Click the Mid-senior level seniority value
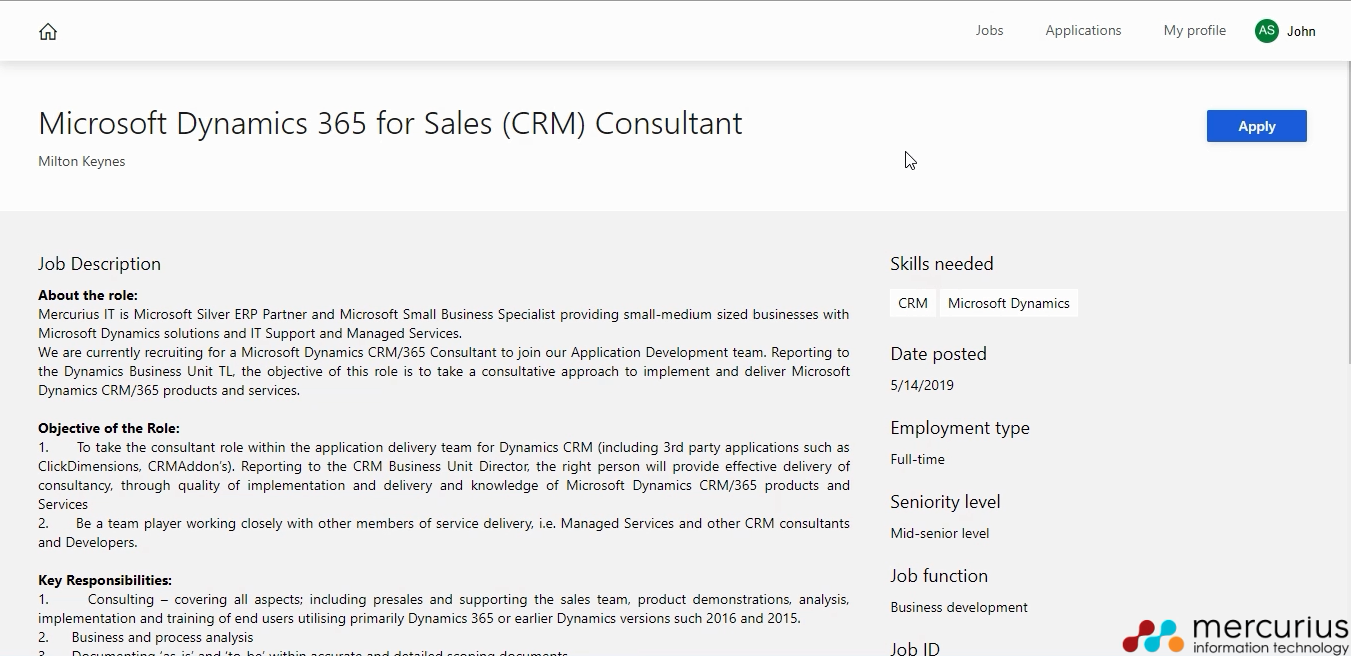The width and height of the screenshot is (1351, 656). [x=939, y=533]
